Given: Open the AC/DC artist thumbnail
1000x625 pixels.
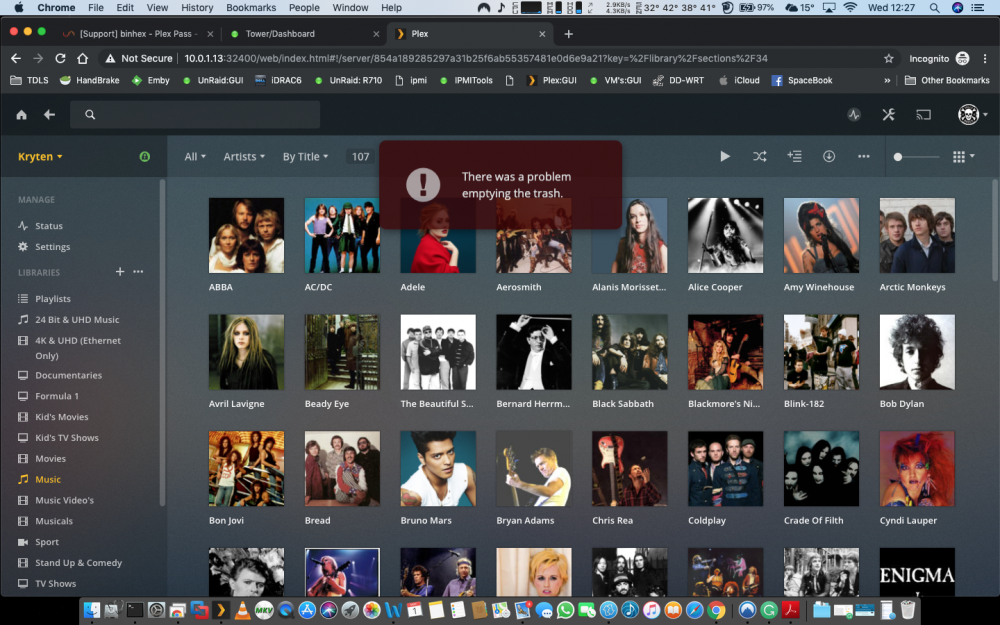Looking at the screenshot, I should point(342,235).
